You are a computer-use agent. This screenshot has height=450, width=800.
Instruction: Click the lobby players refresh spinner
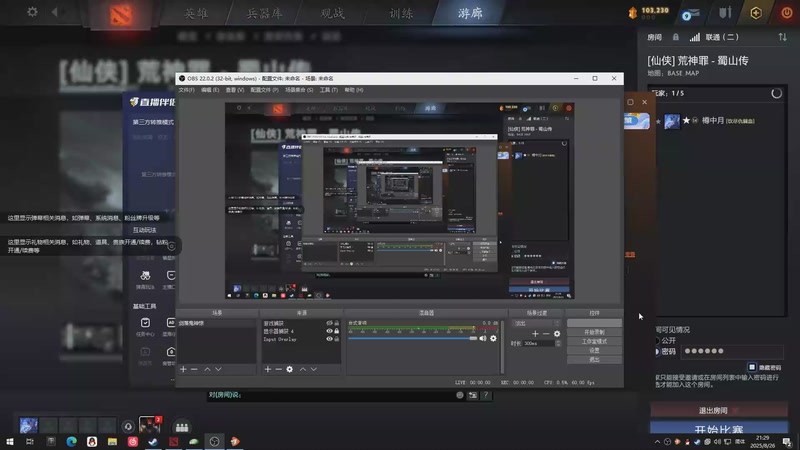coord(776,93)
